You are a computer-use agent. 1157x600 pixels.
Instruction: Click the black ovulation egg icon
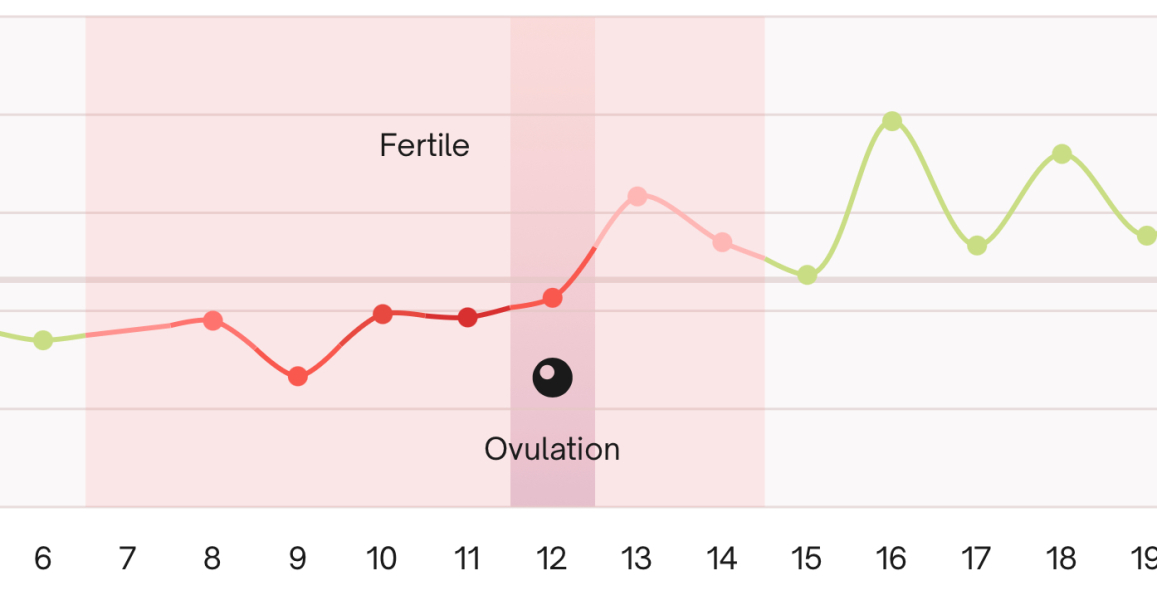pos(552,378)
